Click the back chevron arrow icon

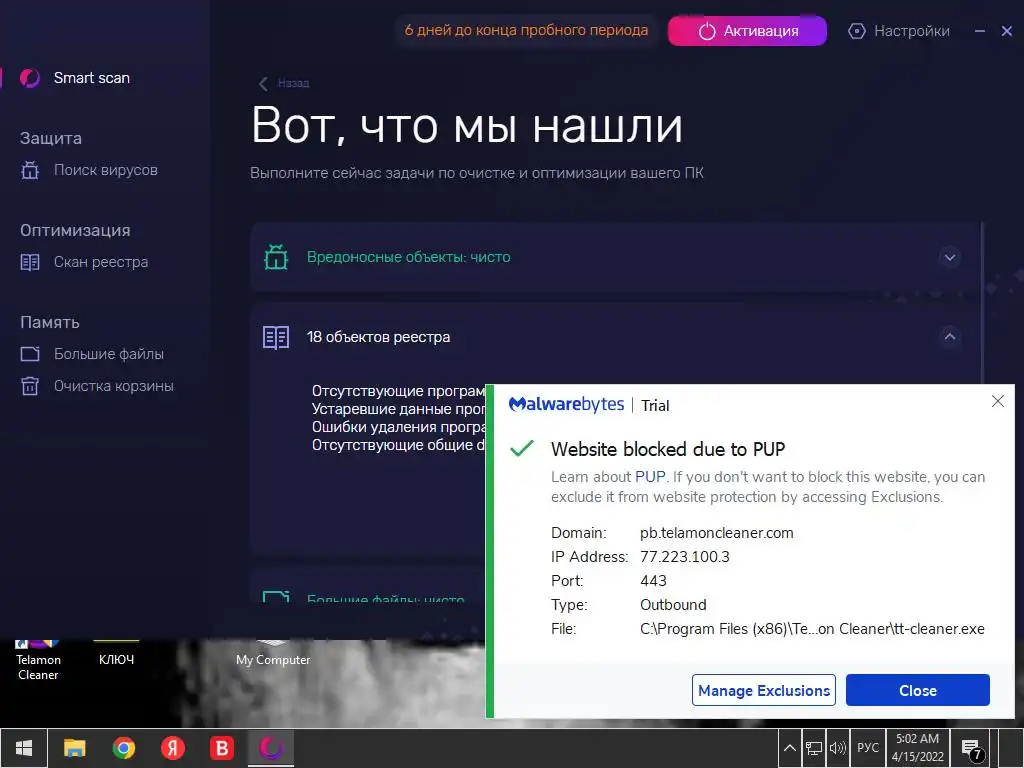pos(263,84)
